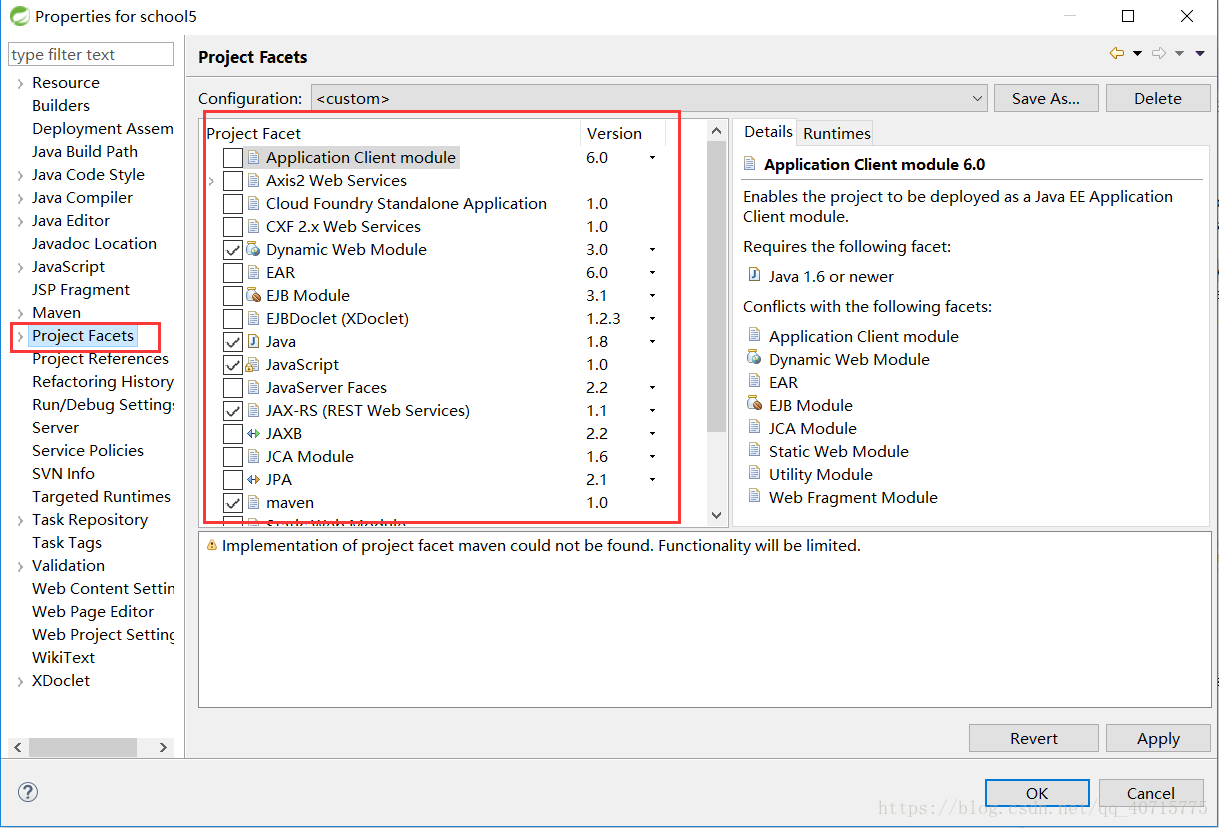The width and height of the screenshot is (1219, 828).
Task: Click the forward navigation arrow icon
Action: pyautogui.click(x=1159, y=53)
